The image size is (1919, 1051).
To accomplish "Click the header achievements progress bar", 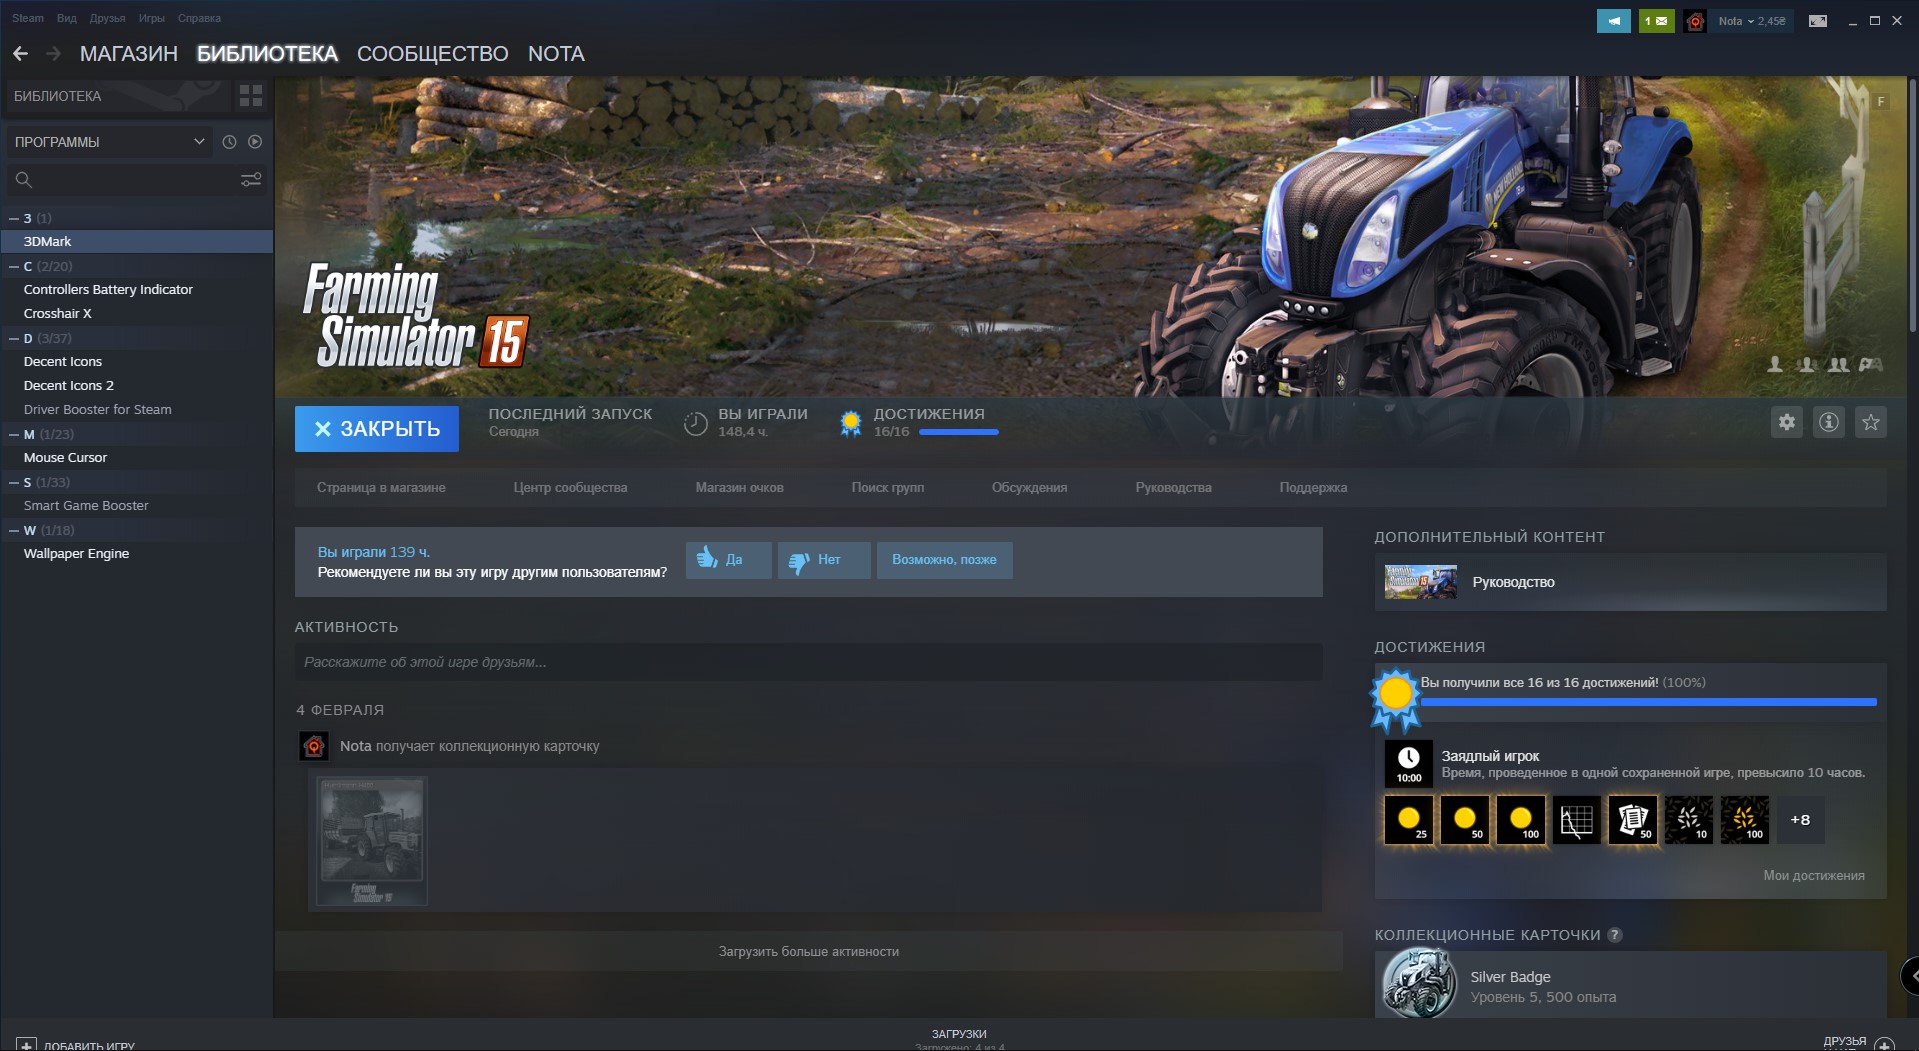I will coord(959,432).
